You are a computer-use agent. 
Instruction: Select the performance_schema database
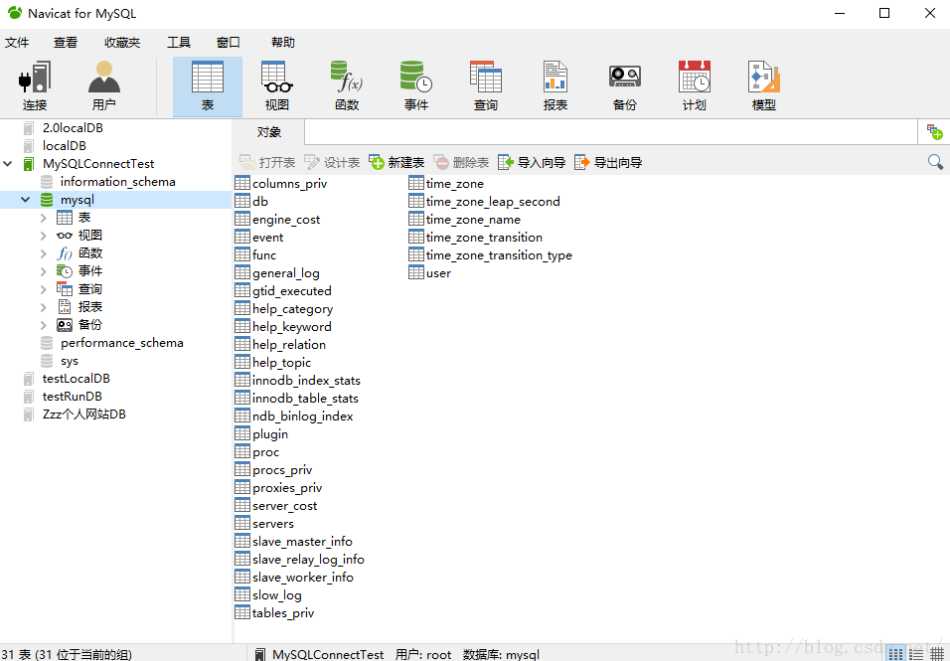pyautogui.click(x=122, y=343)
